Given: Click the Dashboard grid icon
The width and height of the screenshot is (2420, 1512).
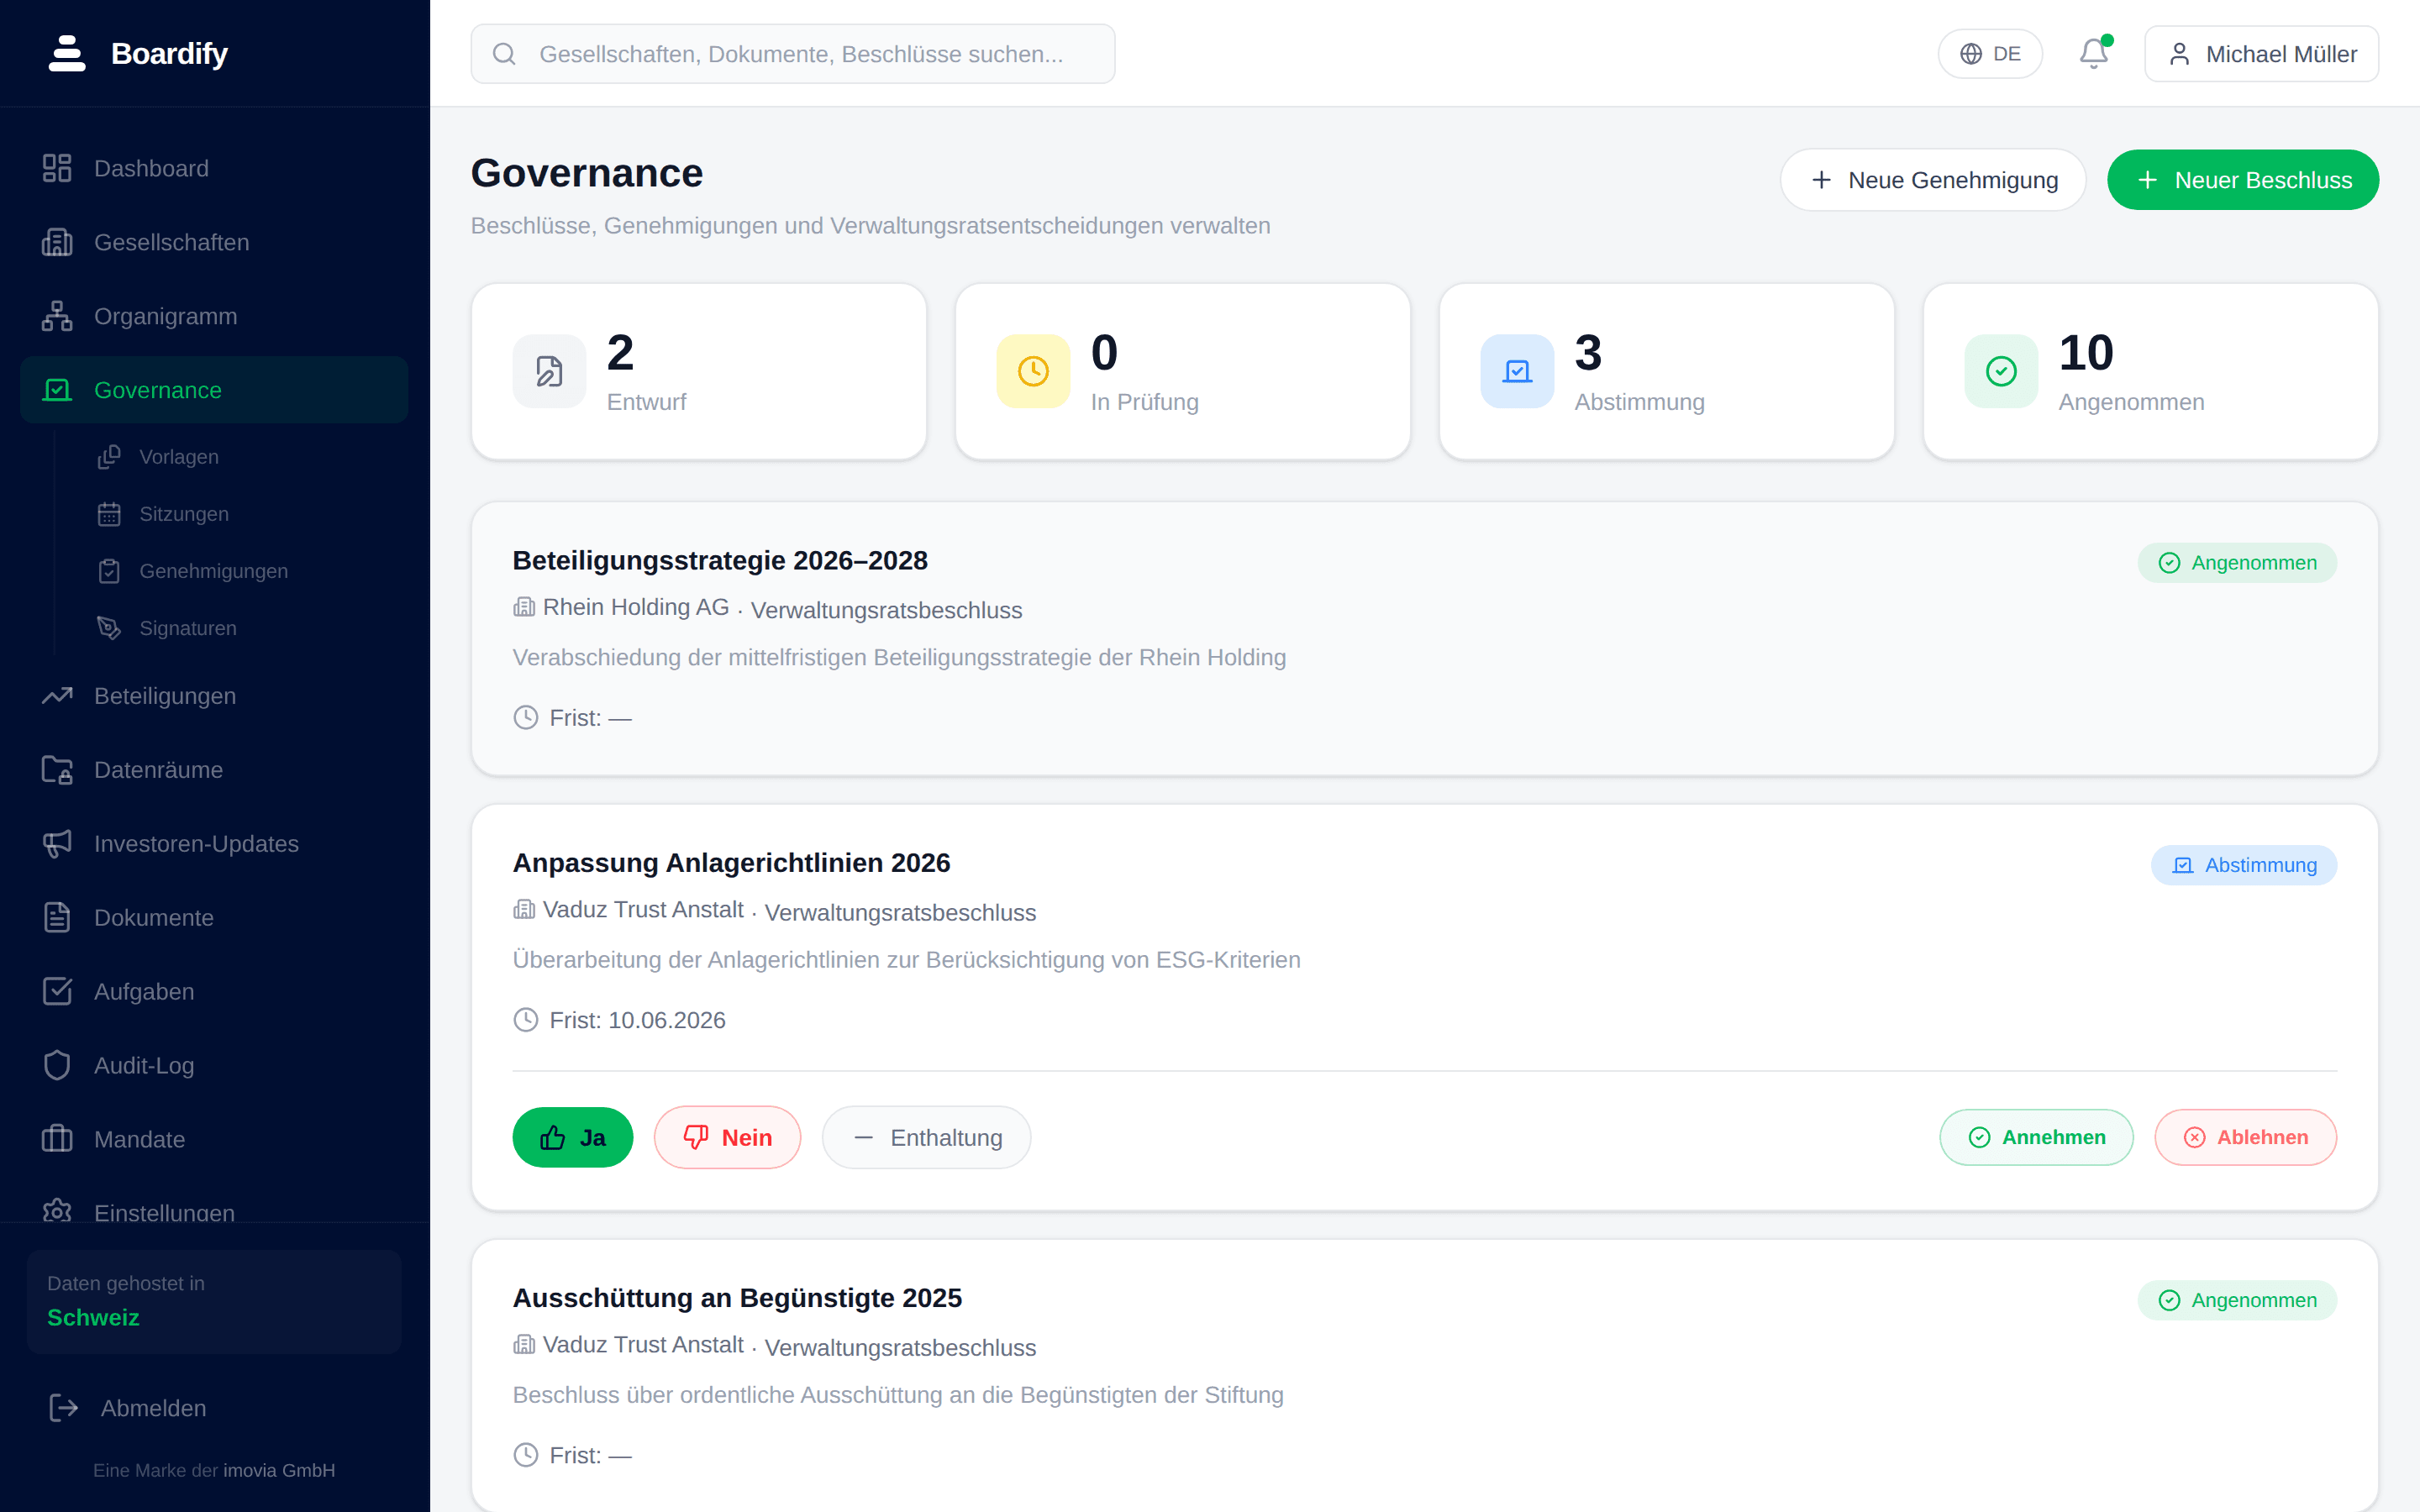Looking at the screenshot, I should click(57, 168).
